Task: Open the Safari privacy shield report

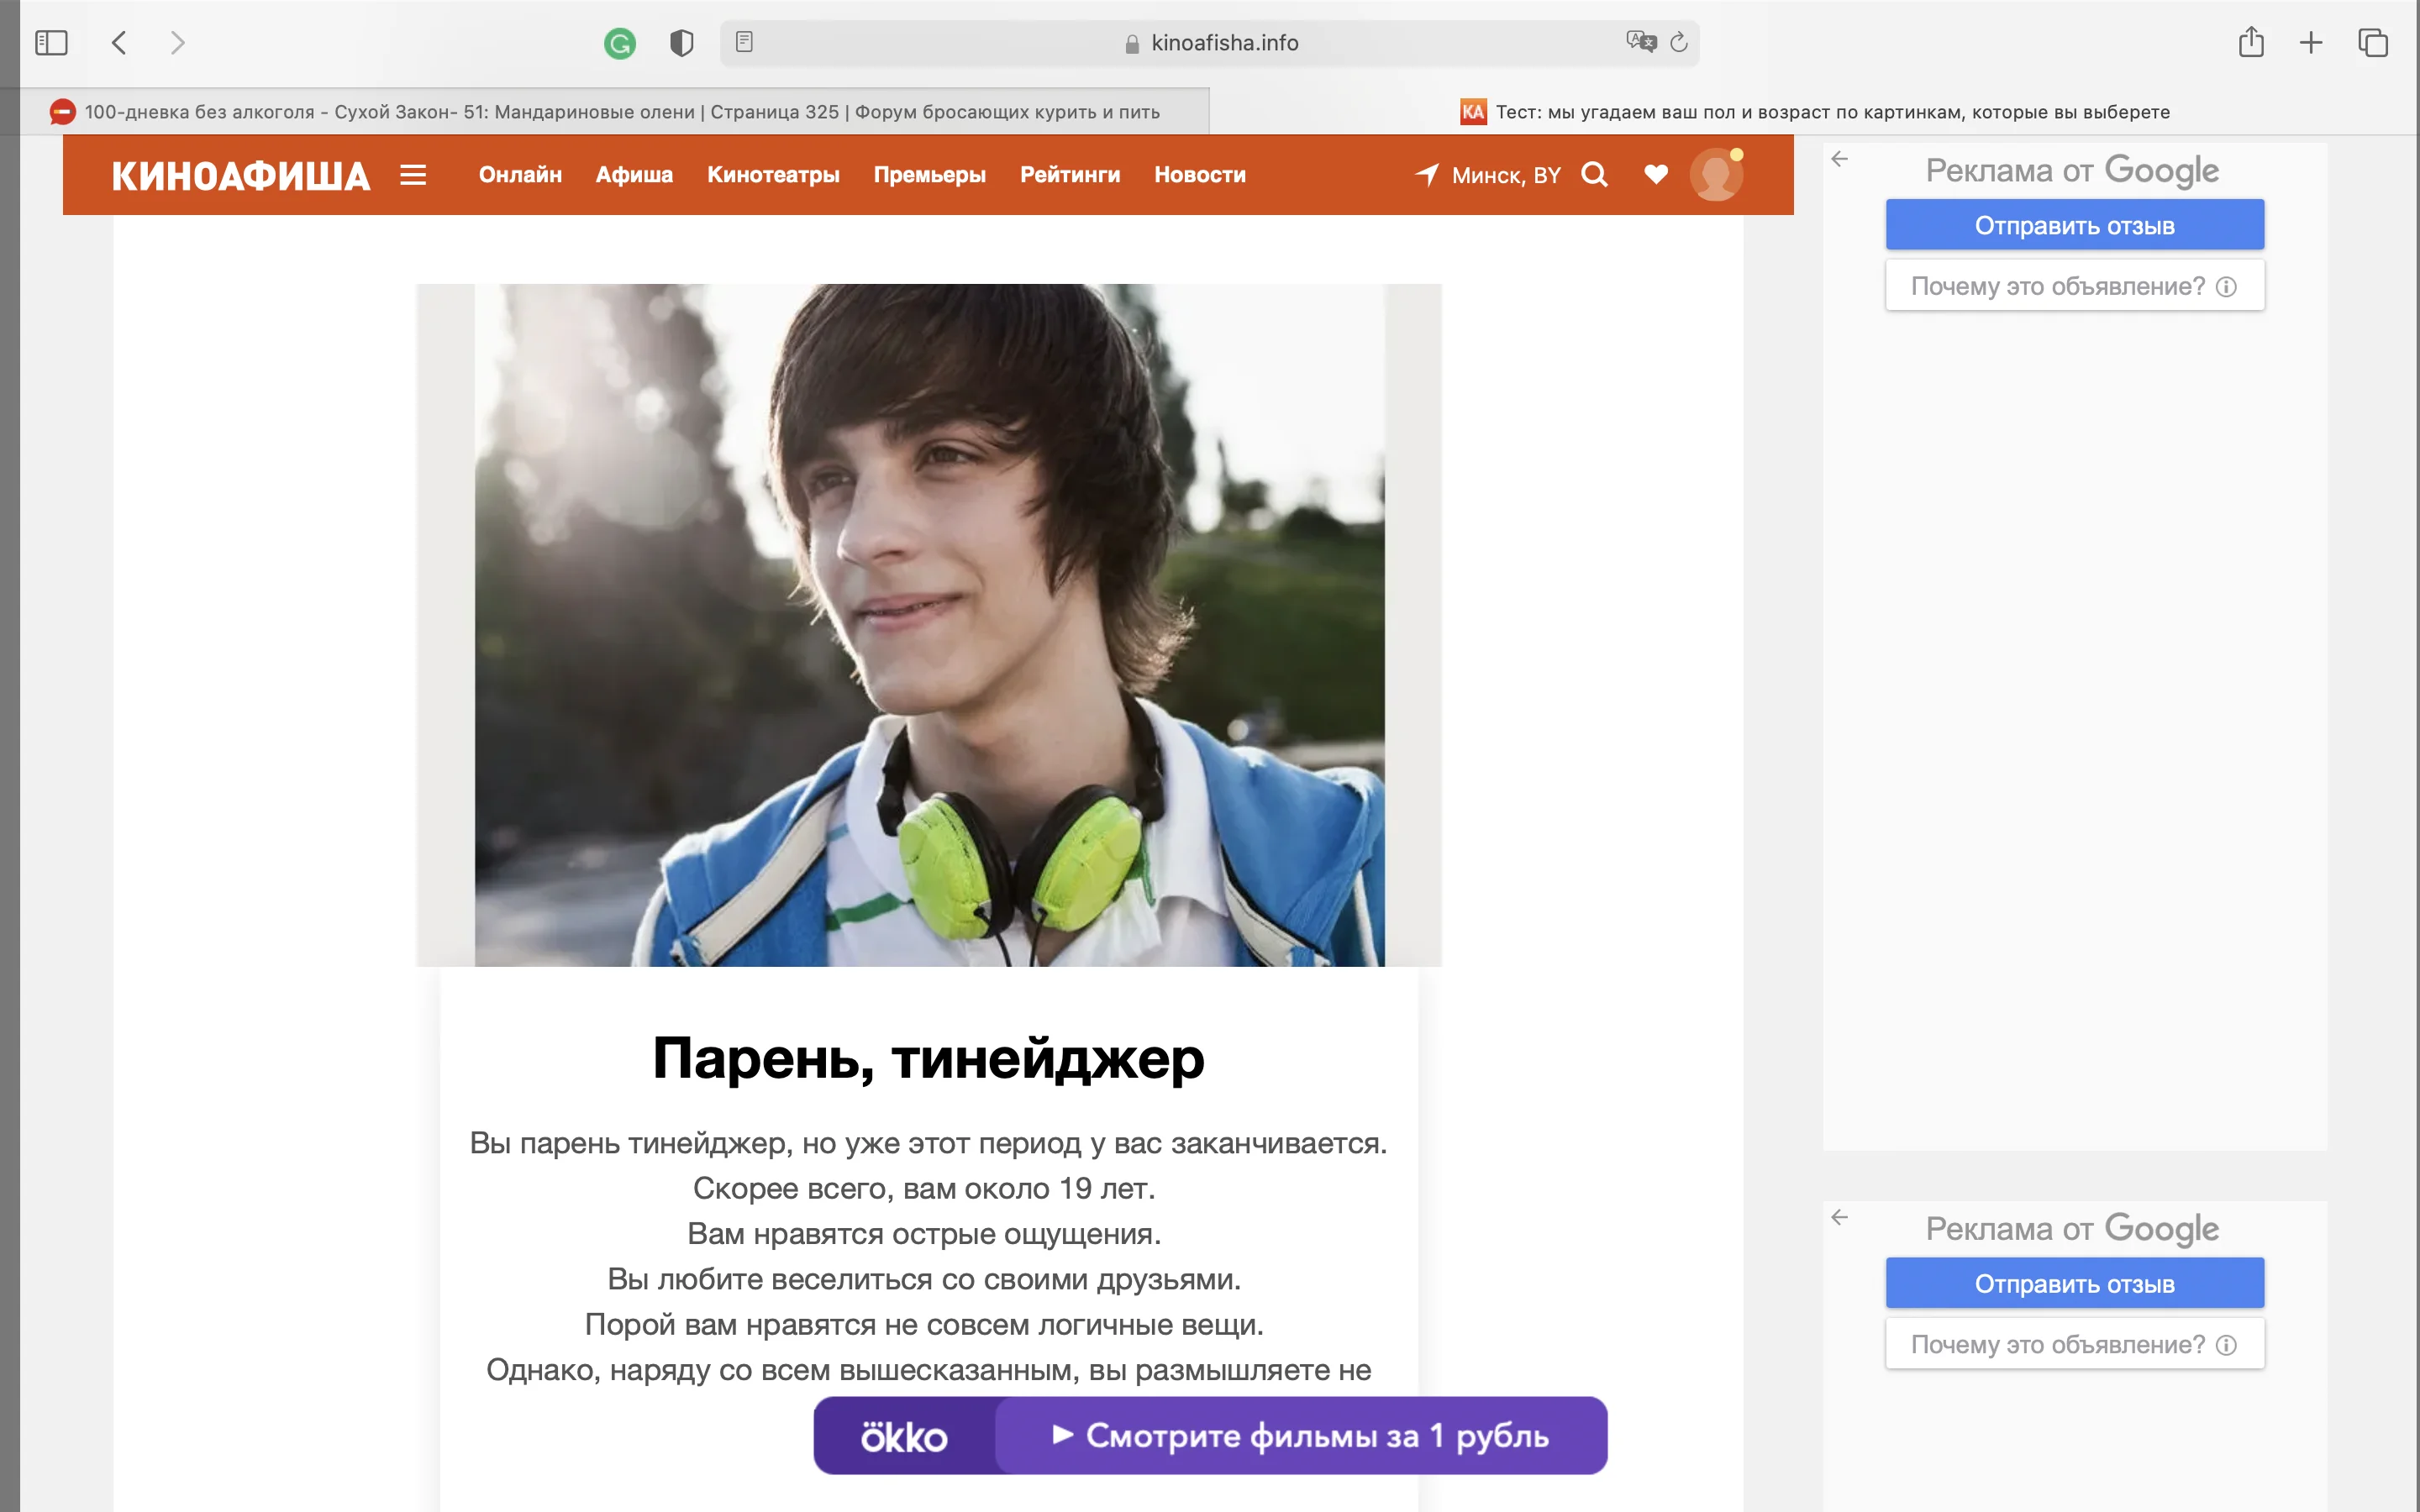Action: coord(682,42)
